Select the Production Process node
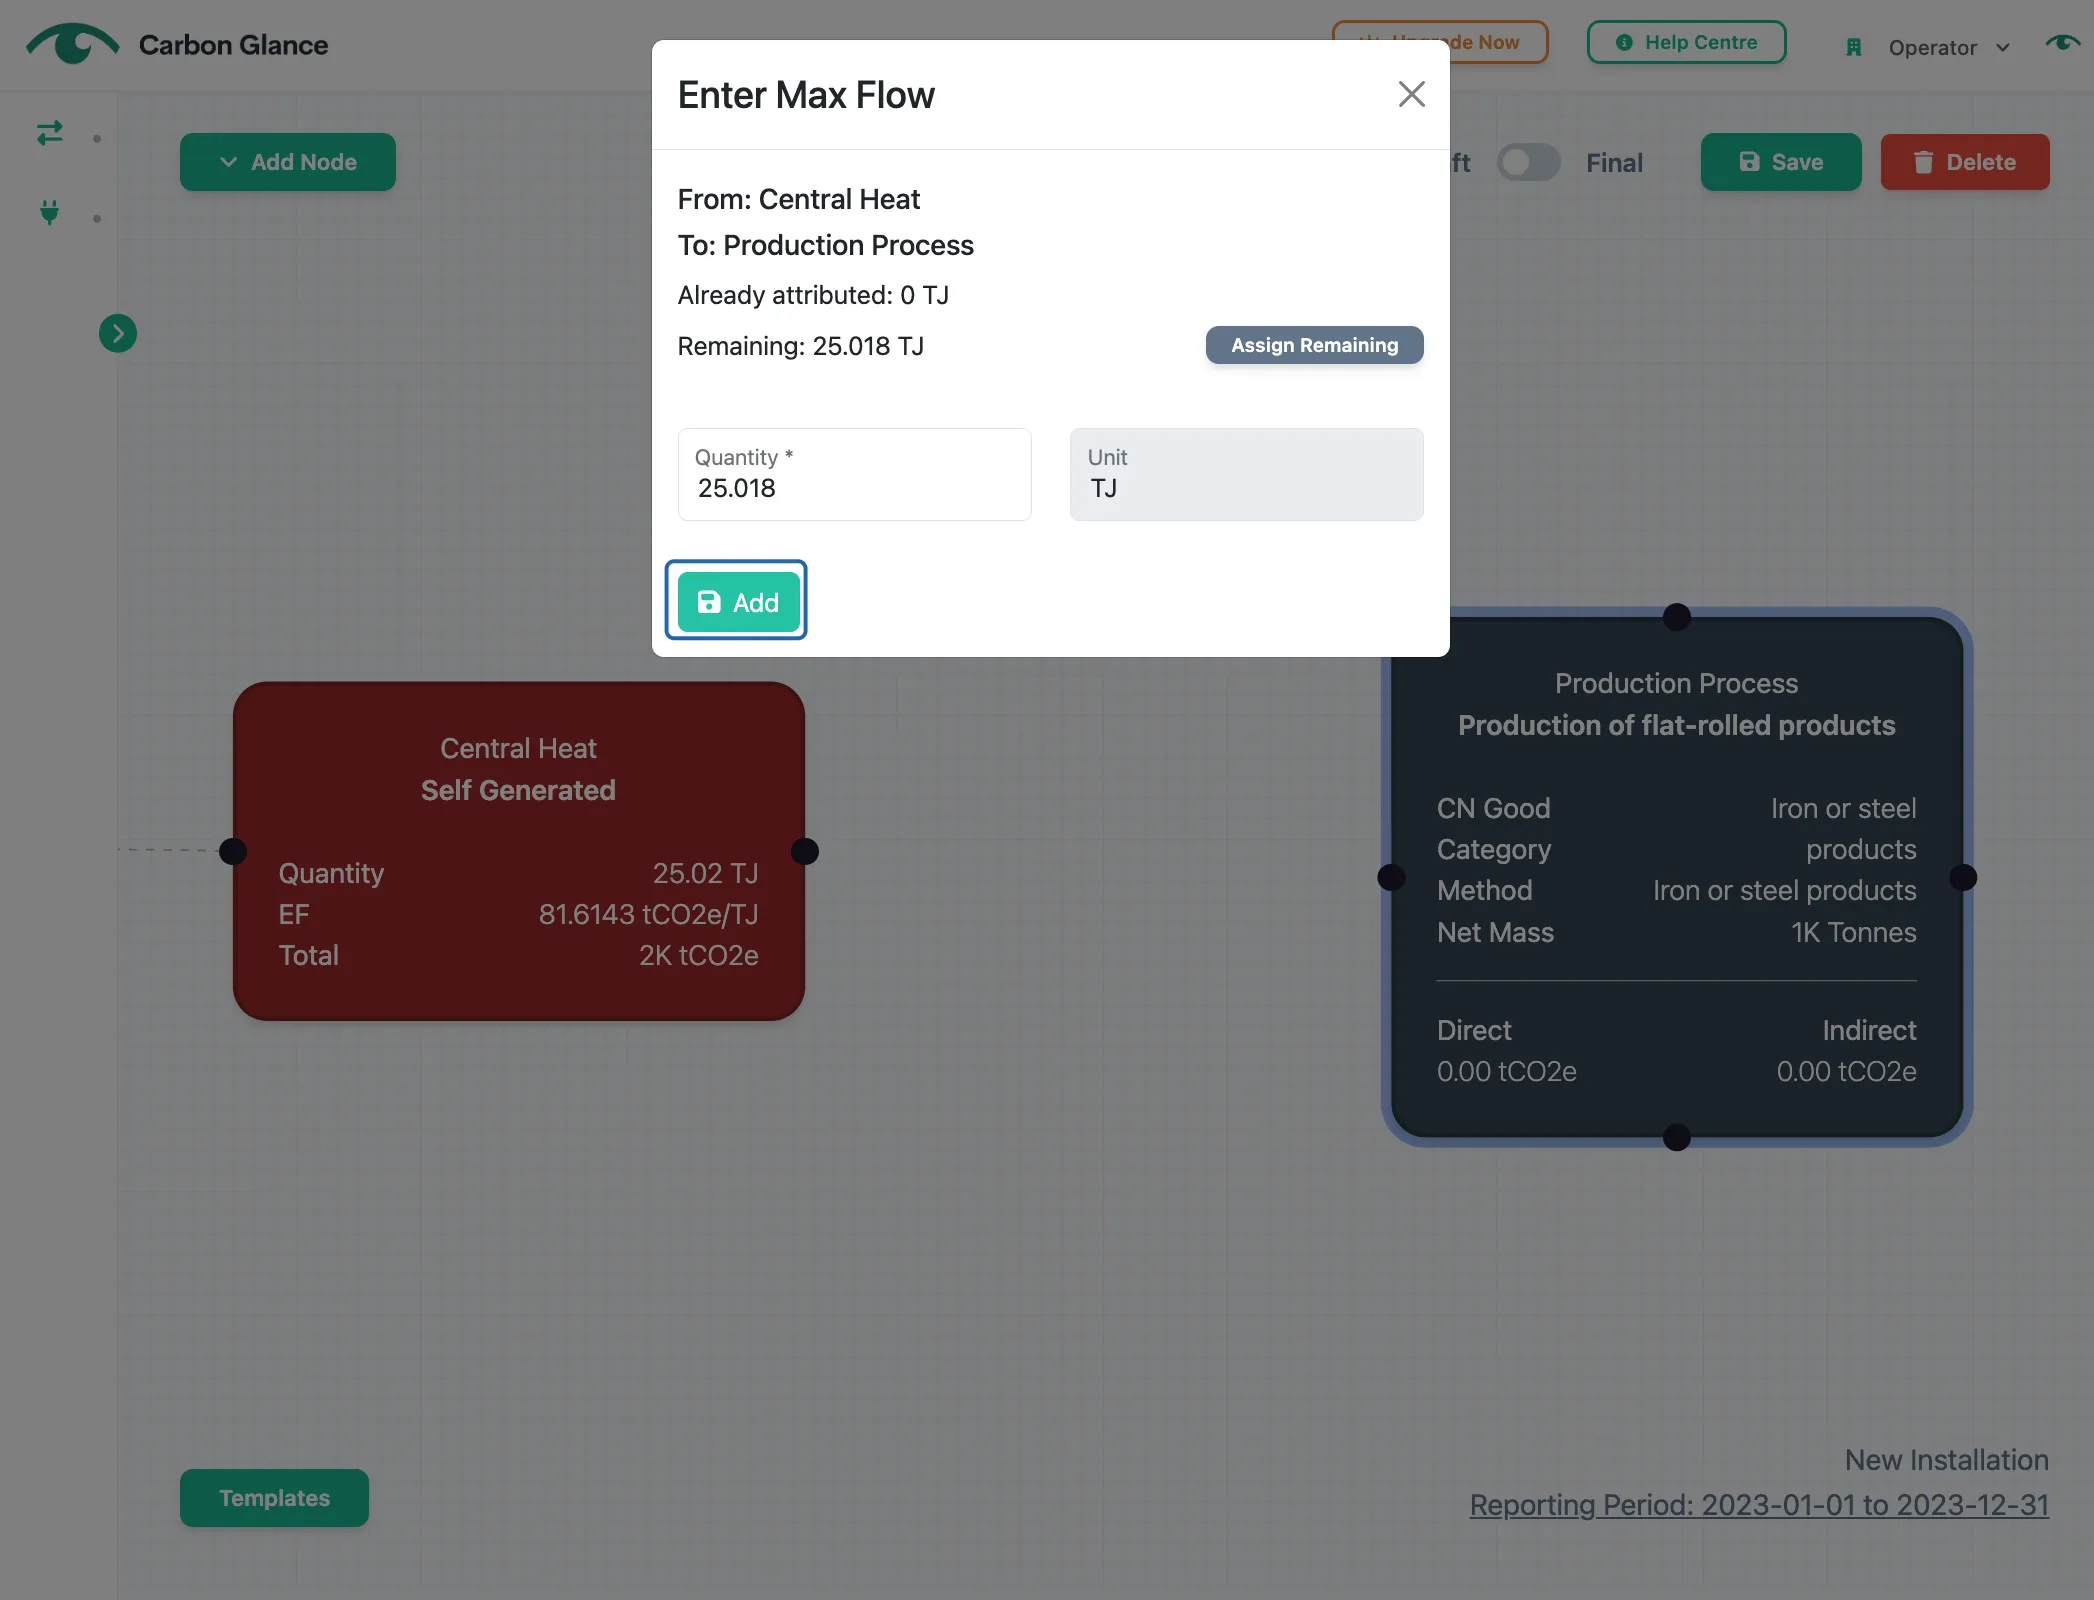This screenshot has width=2094, height=1600. (1676, 877)
